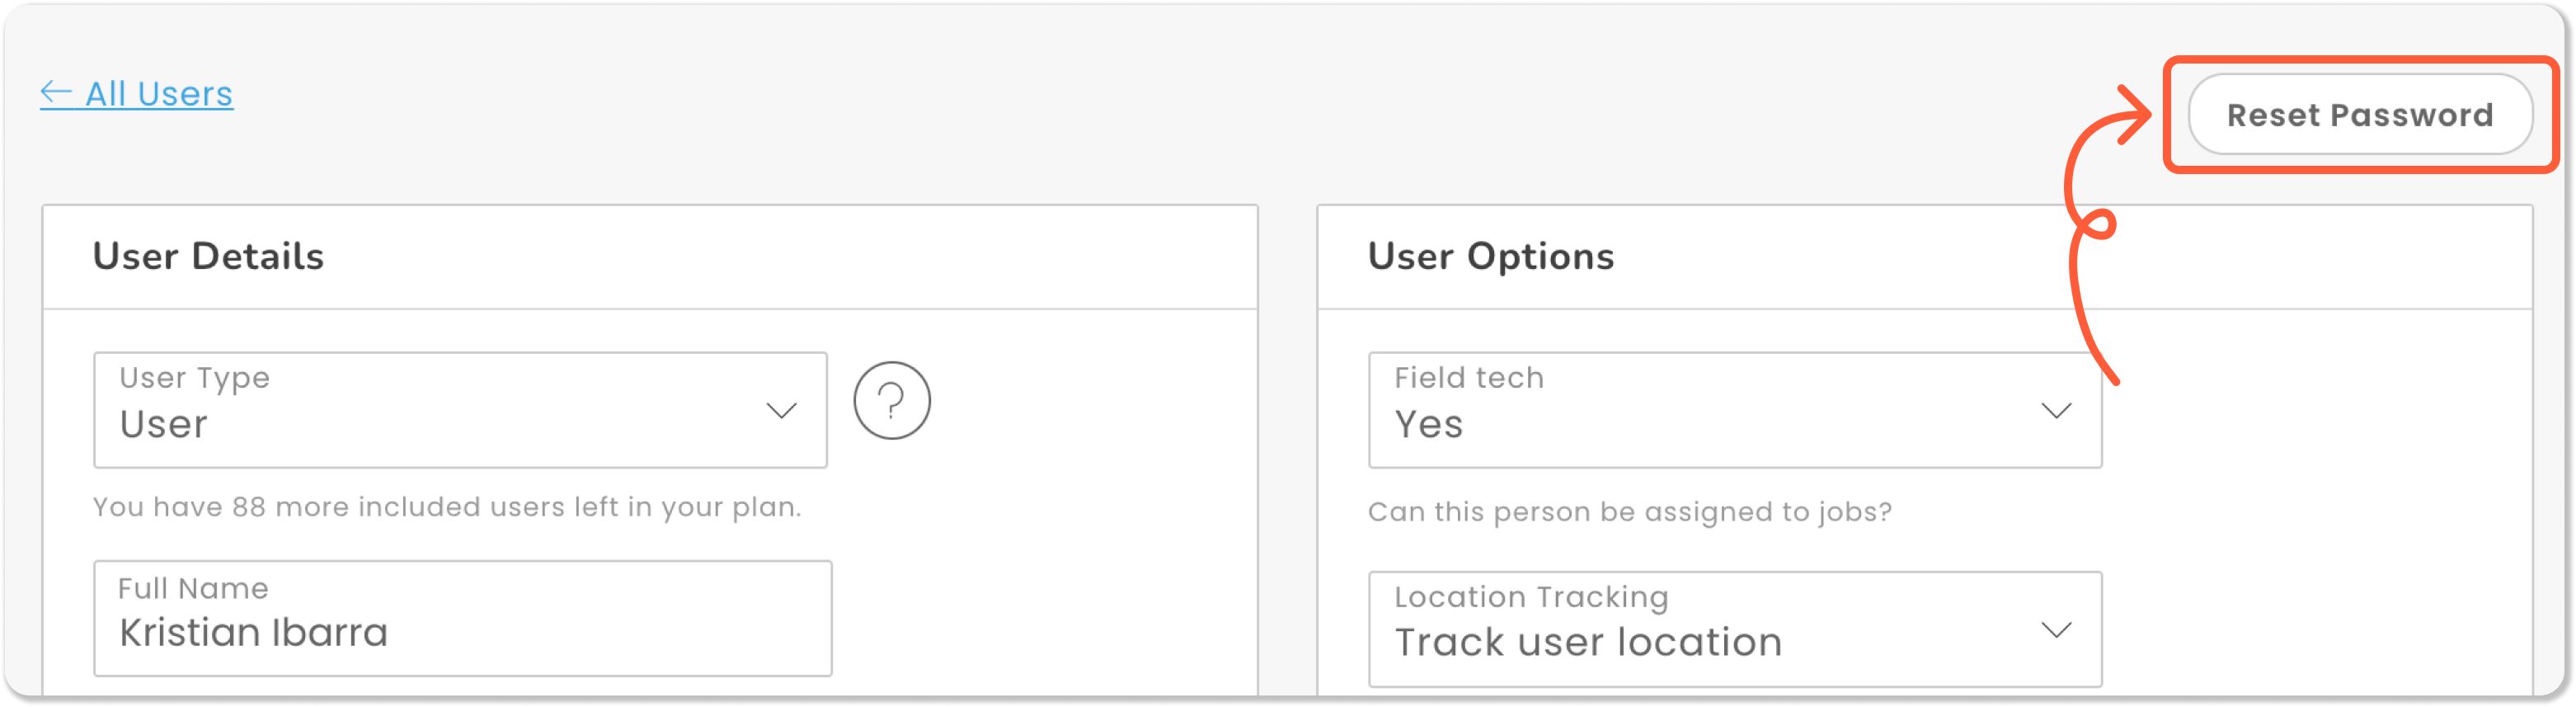Click the User Type label text
The width and height of the screenshot is (2576, 707).
click(195, 378)
